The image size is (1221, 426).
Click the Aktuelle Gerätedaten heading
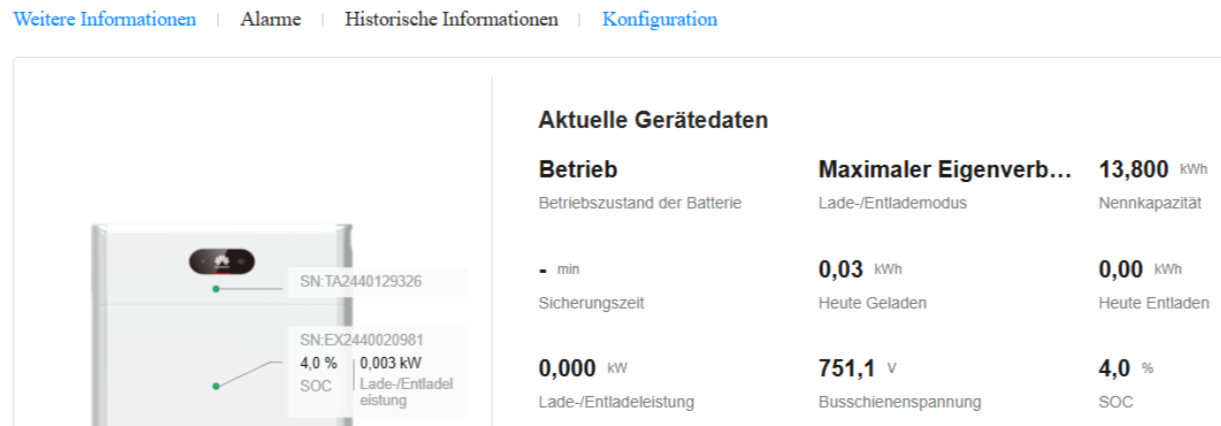point(653,121)
